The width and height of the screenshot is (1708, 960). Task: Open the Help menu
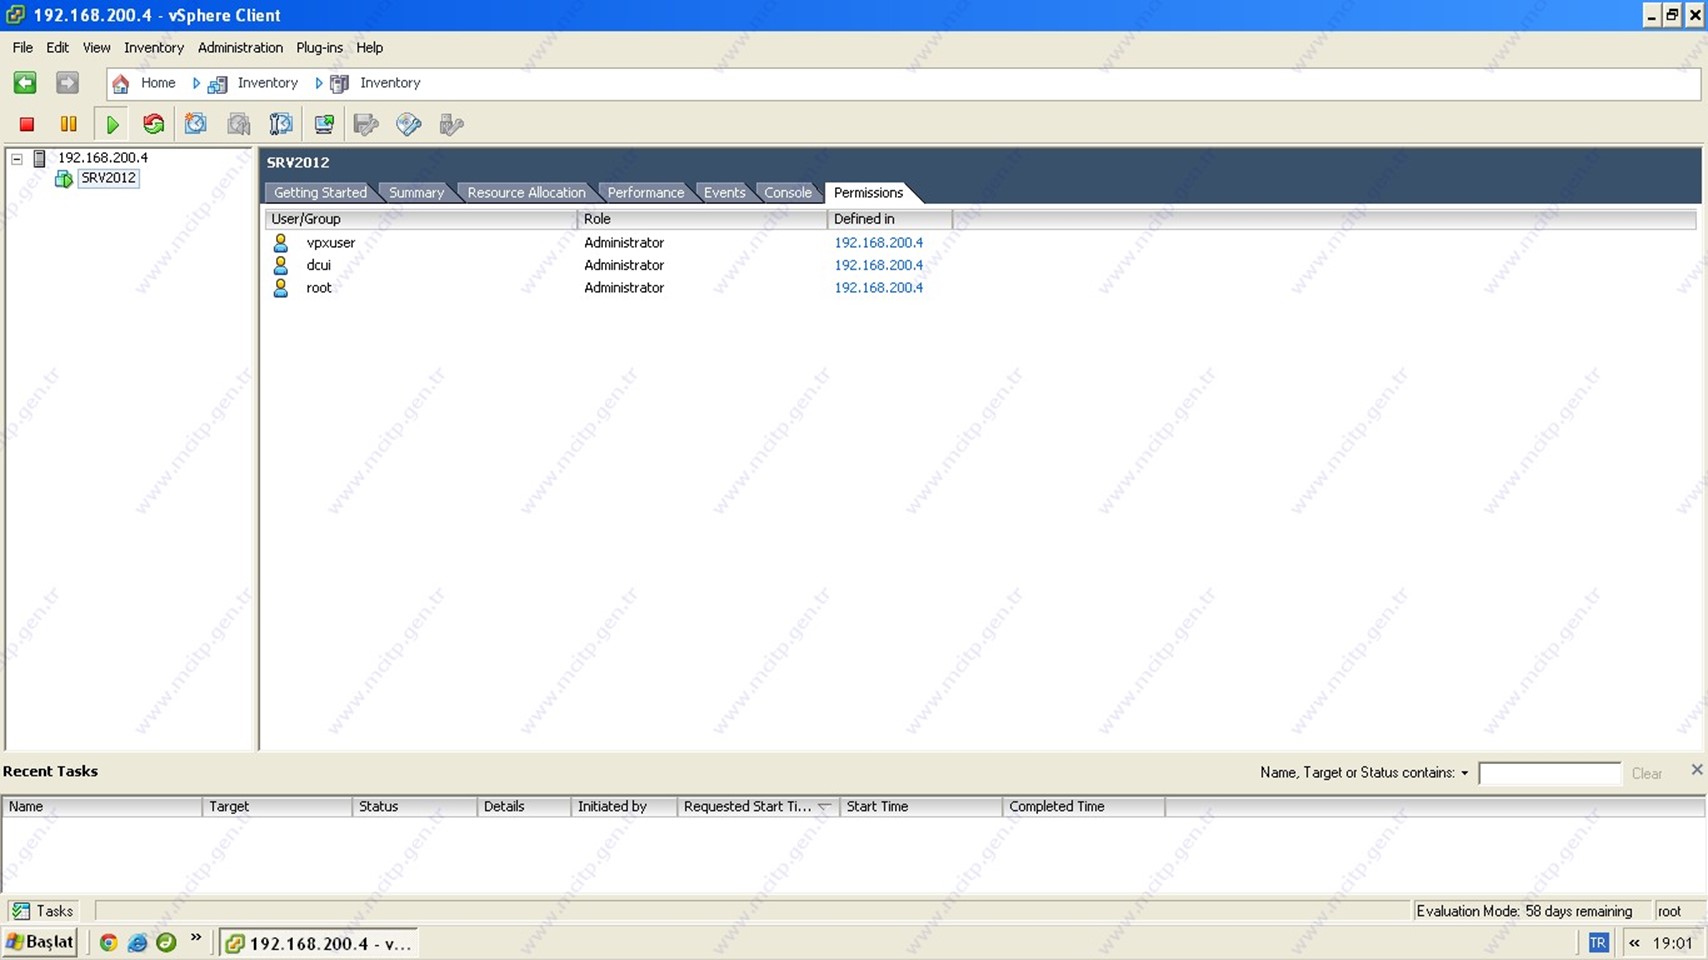[370, 48]
